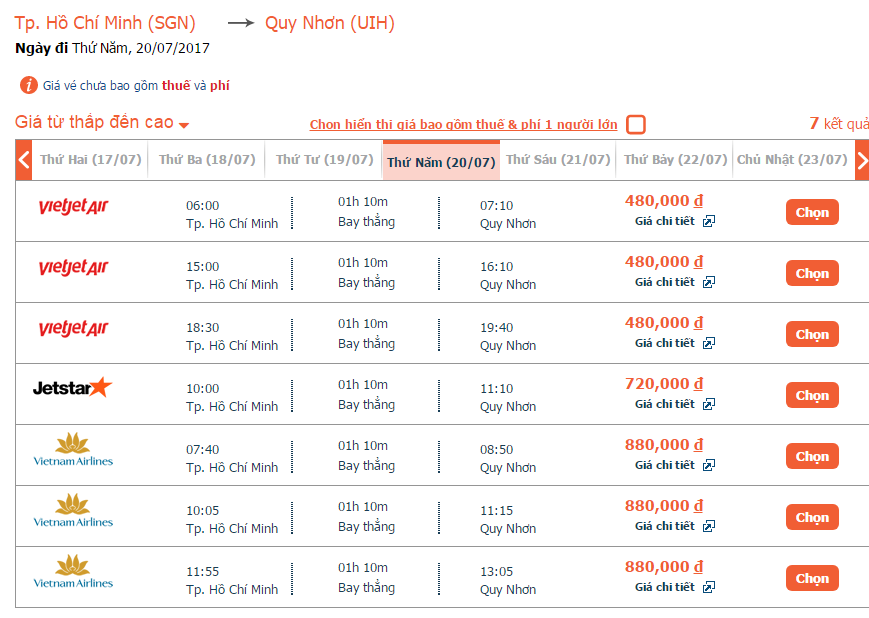869x618 pixels.
Task: Click the 880,000 đ price on 07:40 flight
Action: click(x=664, y=445)
